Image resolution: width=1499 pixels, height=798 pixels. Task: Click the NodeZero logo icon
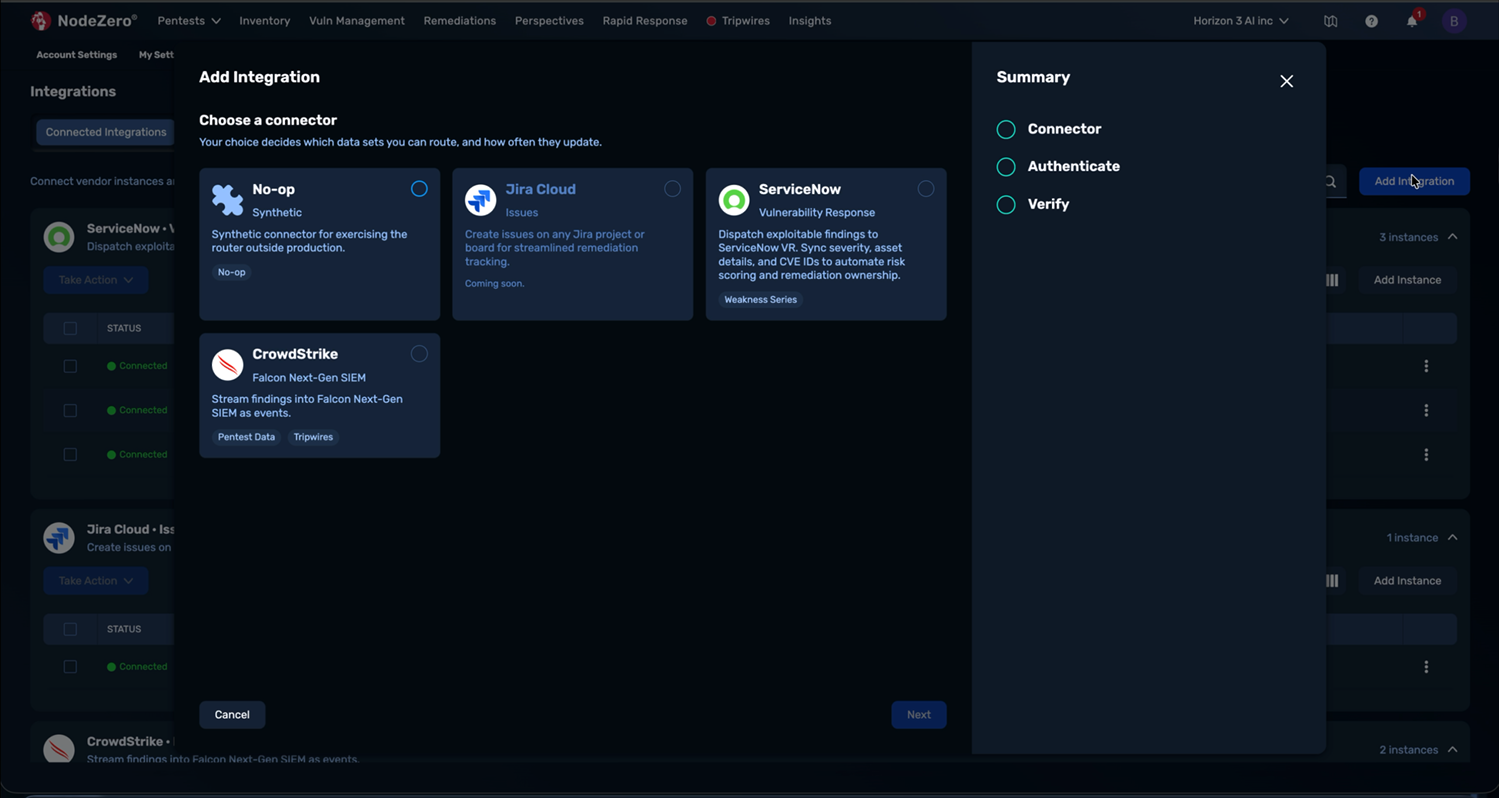[x=41, y=20]
